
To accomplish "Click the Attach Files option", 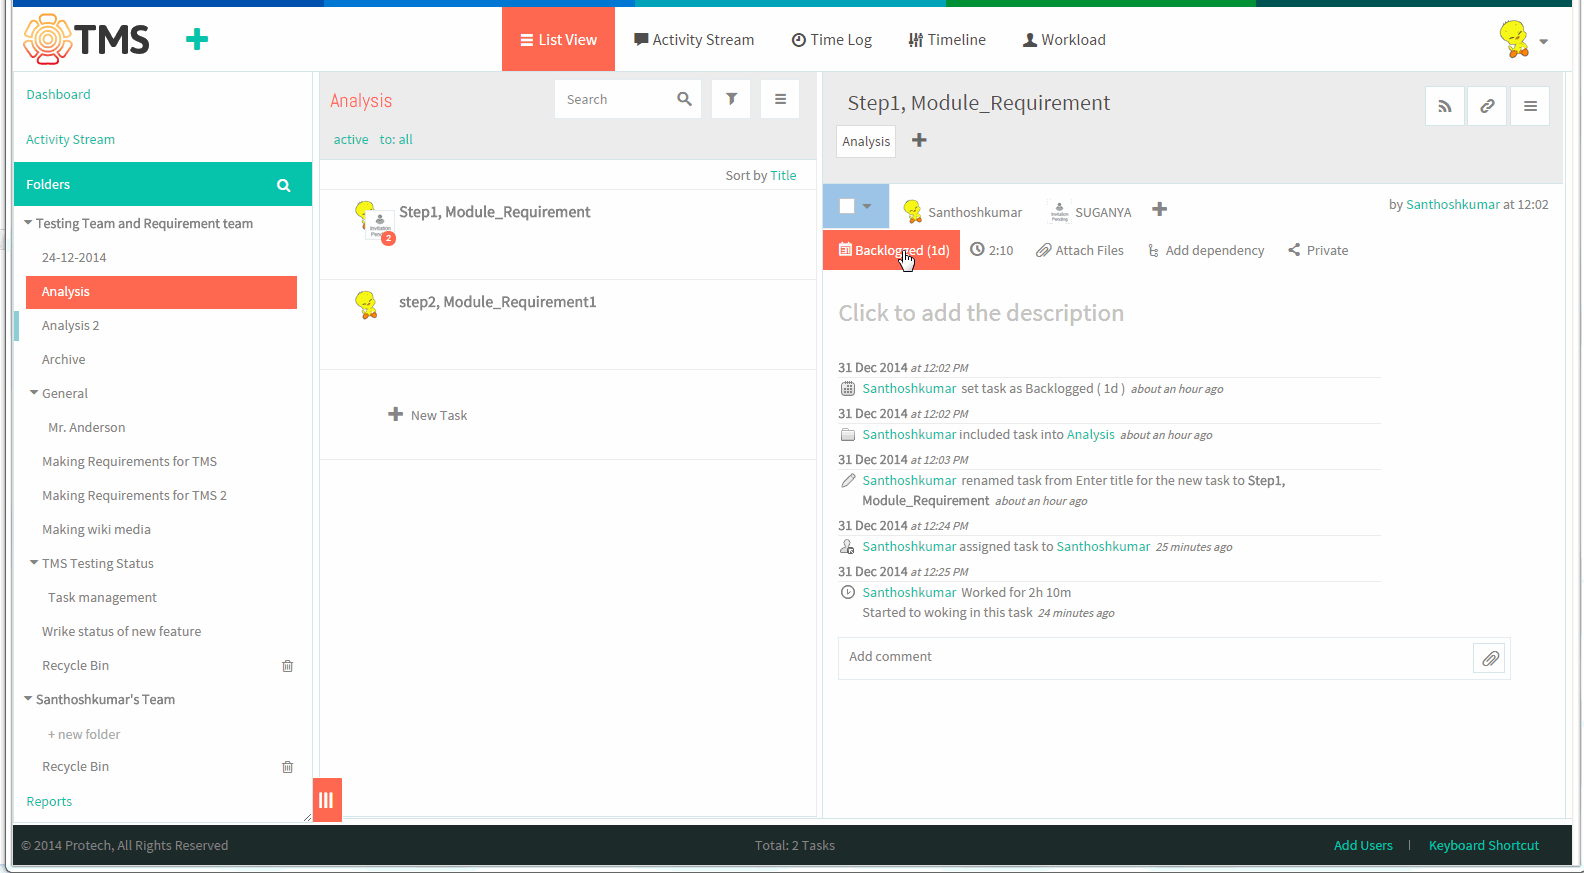I will 1080,251.
